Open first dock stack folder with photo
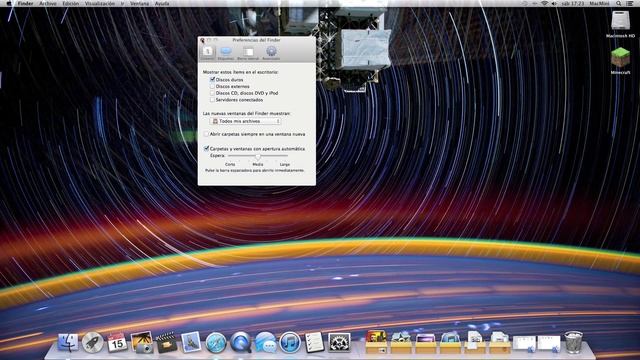Screen dimensions: 640x360 pyautogui.click(x=376, y=342)
